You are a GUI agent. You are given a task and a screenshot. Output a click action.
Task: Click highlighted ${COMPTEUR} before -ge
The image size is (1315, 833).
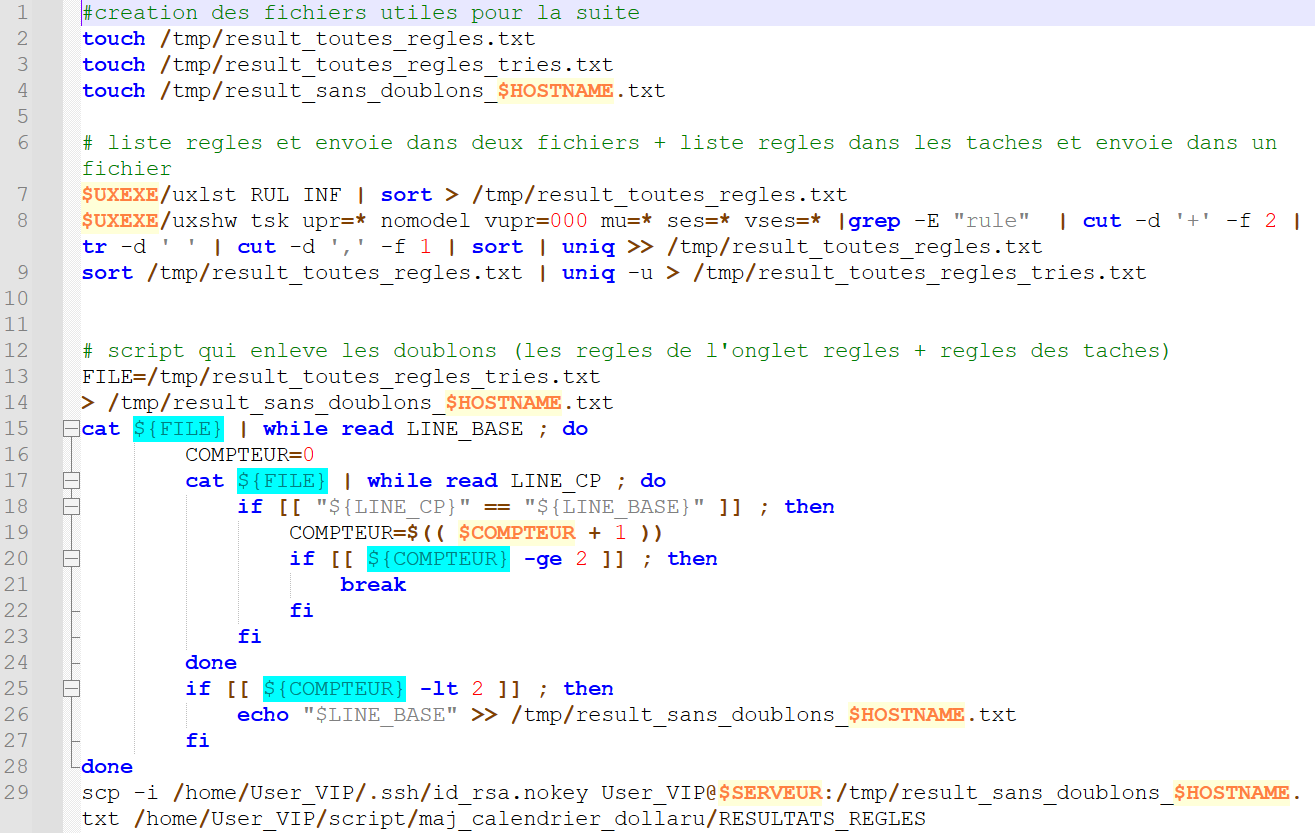[x=438, y=559]
